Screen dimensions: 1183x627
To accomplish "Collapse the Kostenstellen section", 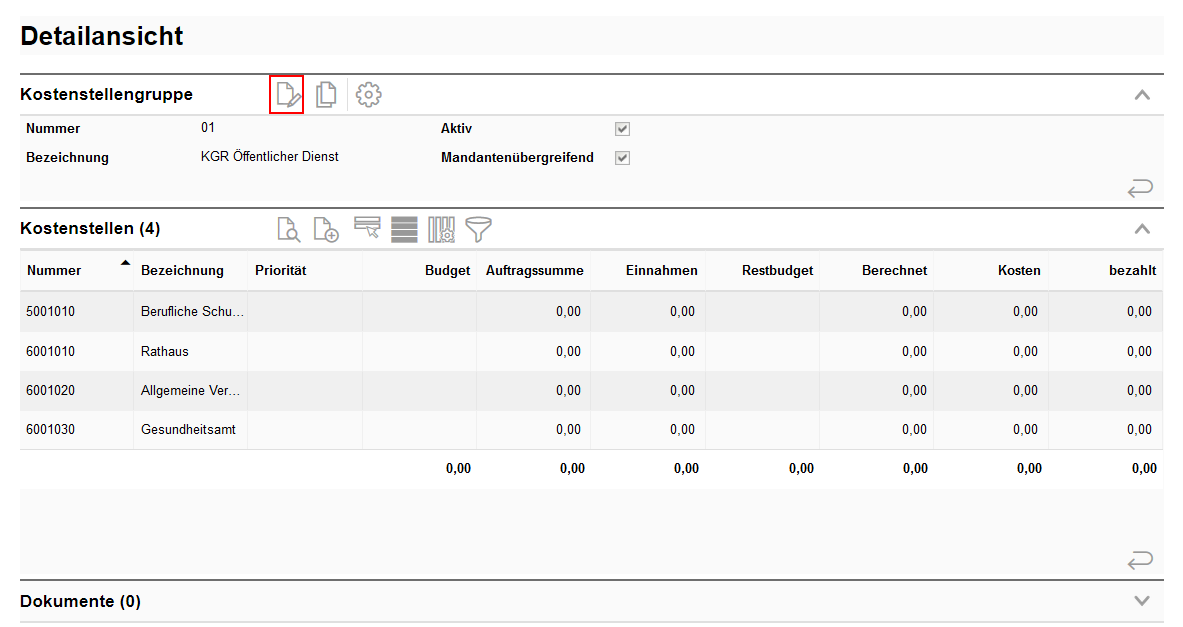I will (x=1142, y=229).
